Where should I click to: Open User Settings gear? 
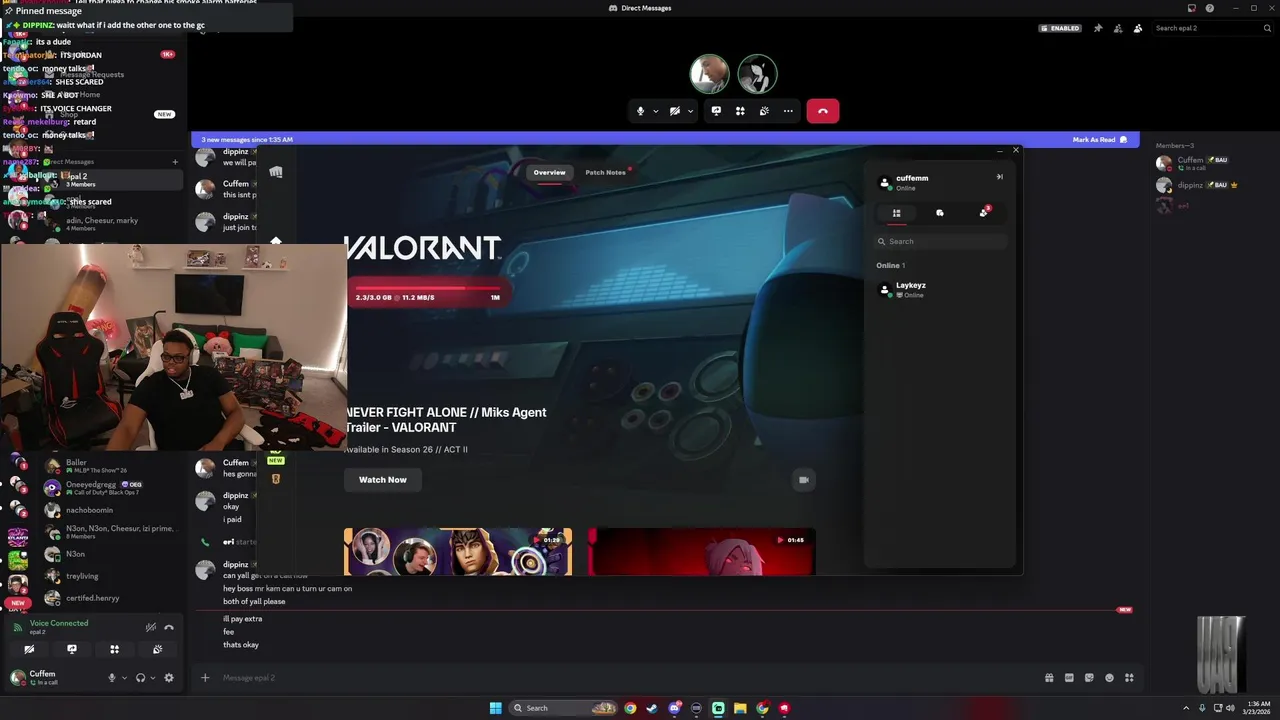pyautogui.click(x=169, y=677)
